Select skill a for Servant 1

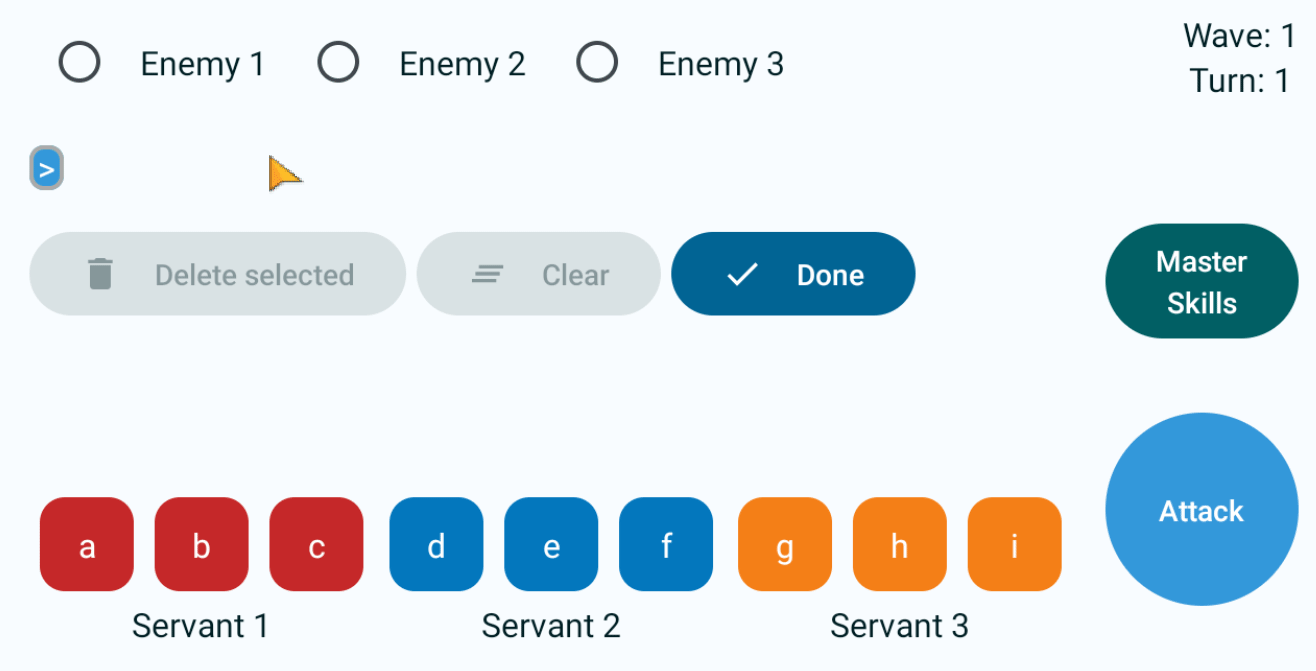pos(87,544)
